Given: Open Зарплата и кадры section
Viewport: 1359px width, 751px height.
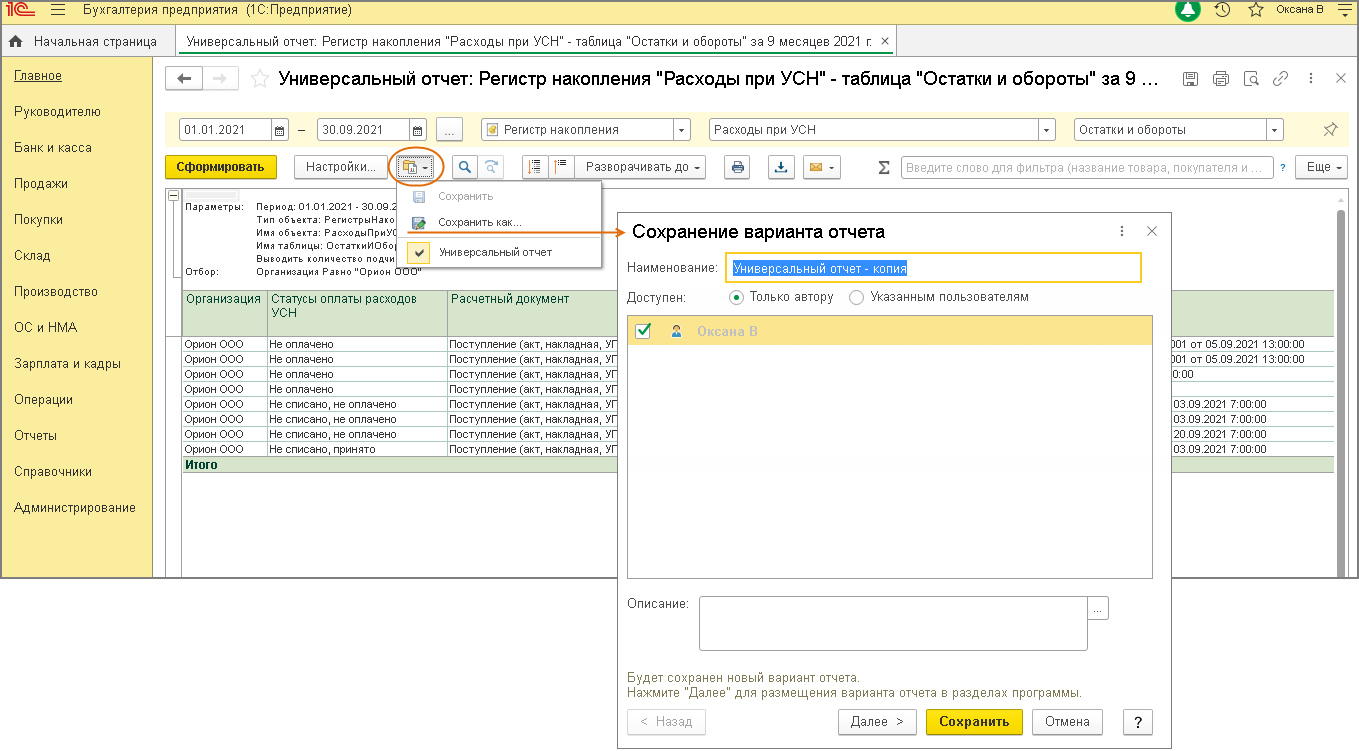Looking at the screenshot, I should pyautogui.click(x=68, y=364).
